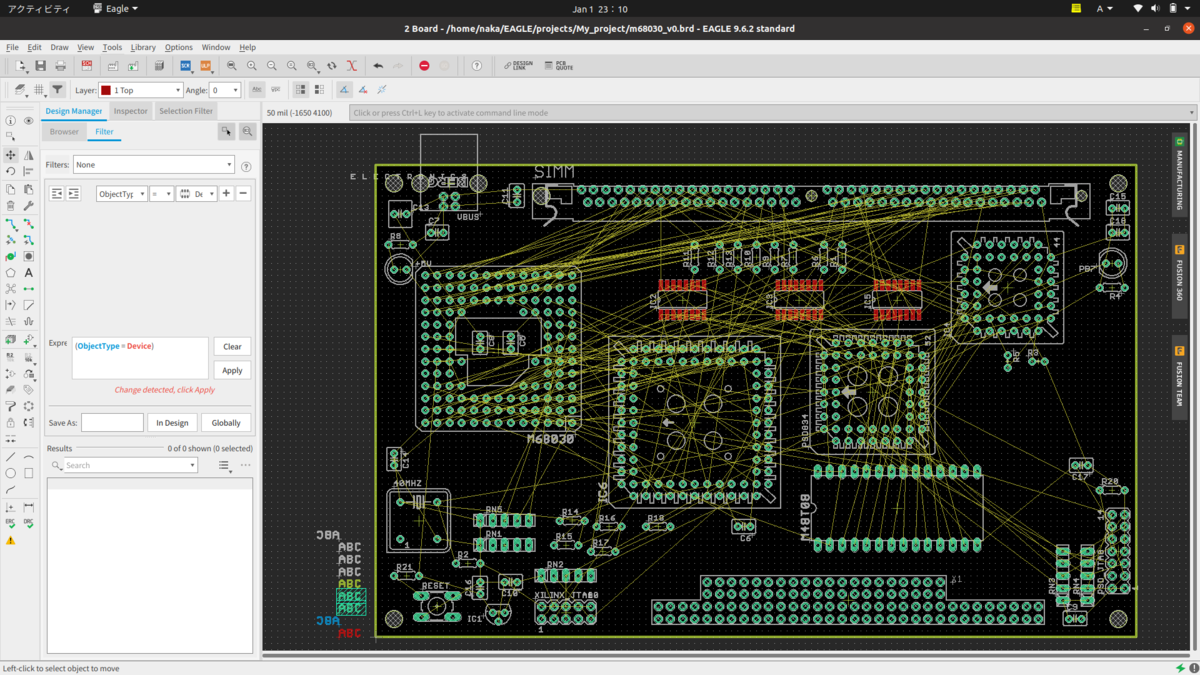Select the Circle drawing tool
1200x675 pixels.
click(10, 474)
